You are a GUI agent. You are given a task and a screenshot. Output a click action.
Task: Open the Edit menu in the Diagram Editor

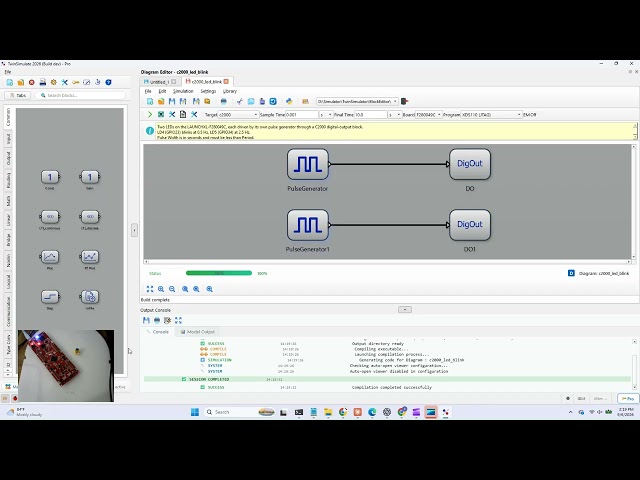pyautogui.click(x=162, y=91)
